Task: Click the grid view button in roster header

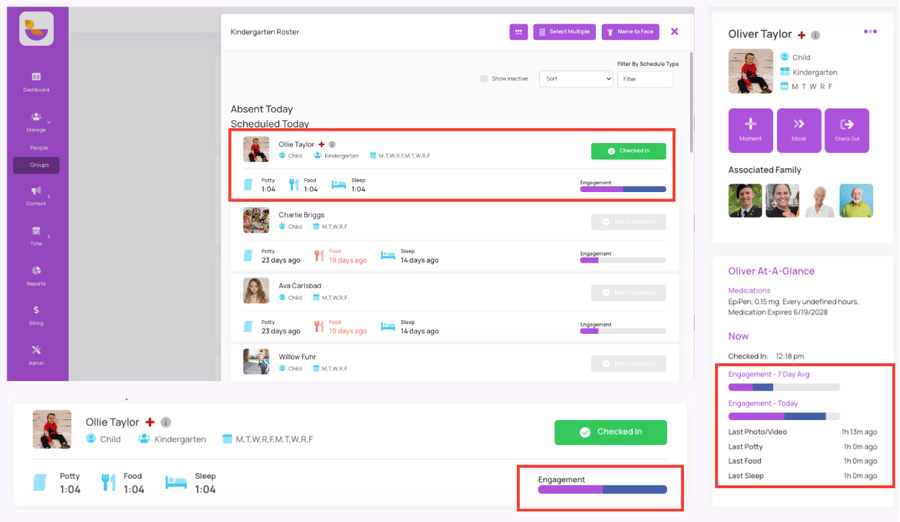Action: click(518, 32)
